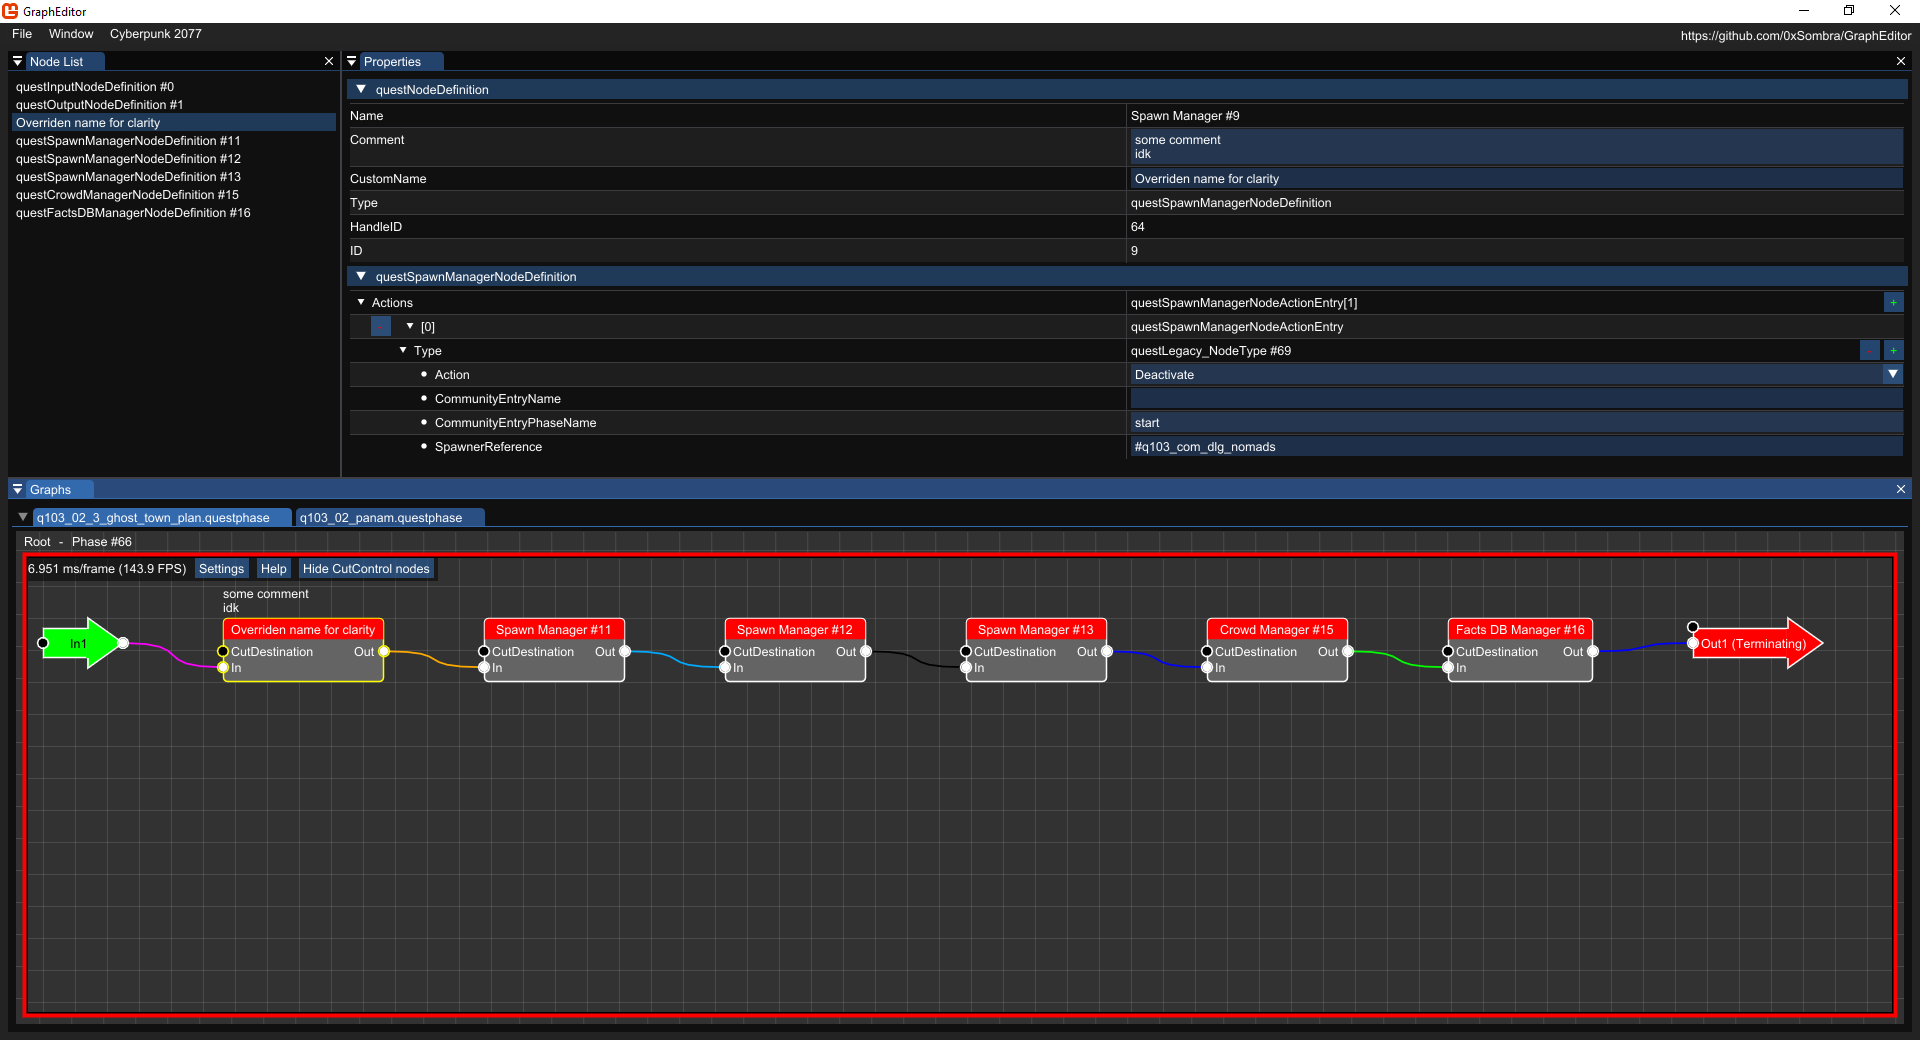Image resolution: width=1920 pixels, height=1040 pixels.
Task: Click Hide CutControl nodes button
Action: click(x=366, y=568)
